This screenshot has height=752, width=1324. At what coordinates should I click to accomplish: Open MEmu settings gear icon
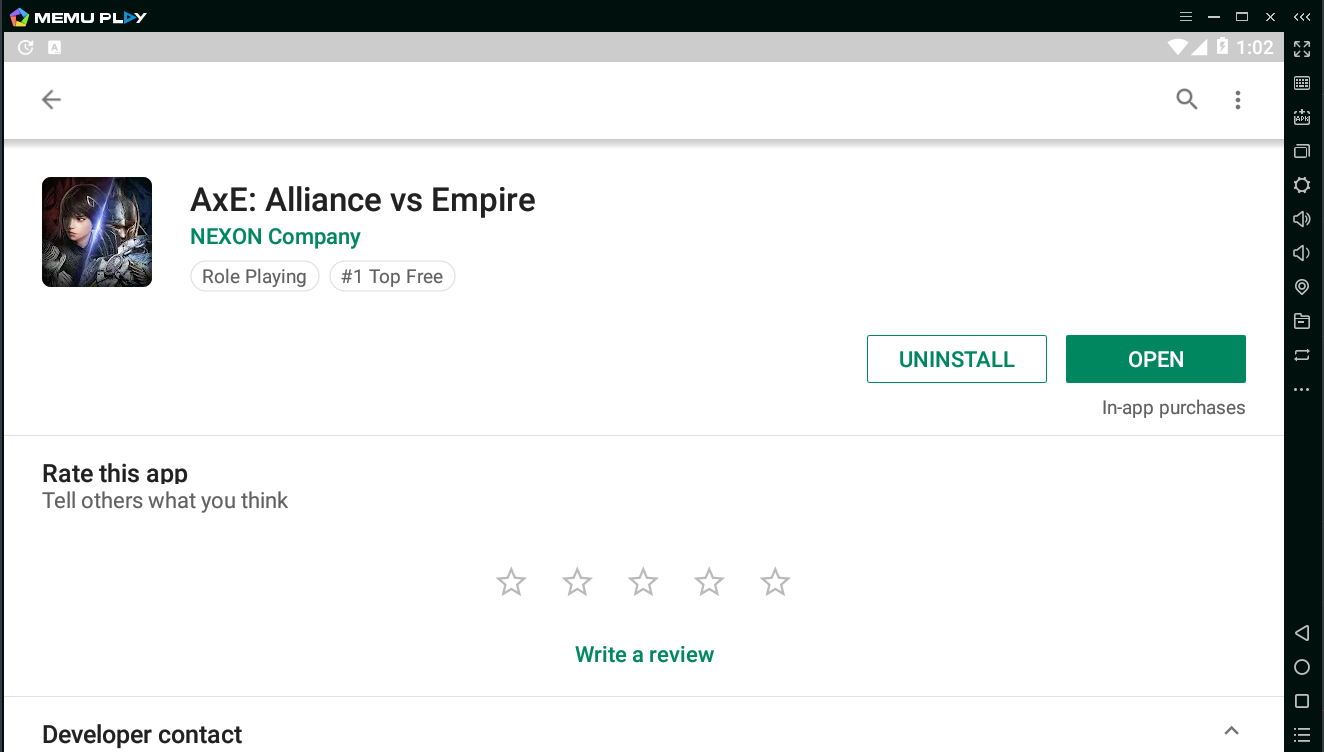pos(1302,185)
